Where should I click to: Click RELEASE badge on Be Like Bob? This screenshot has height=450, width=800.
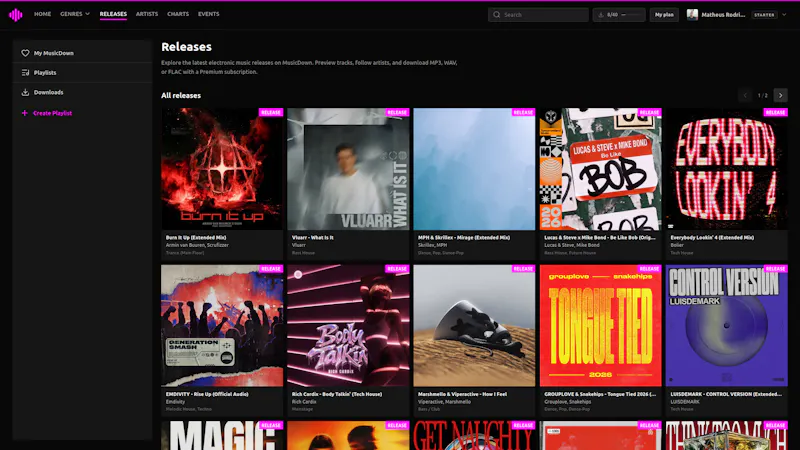[649, 112]
